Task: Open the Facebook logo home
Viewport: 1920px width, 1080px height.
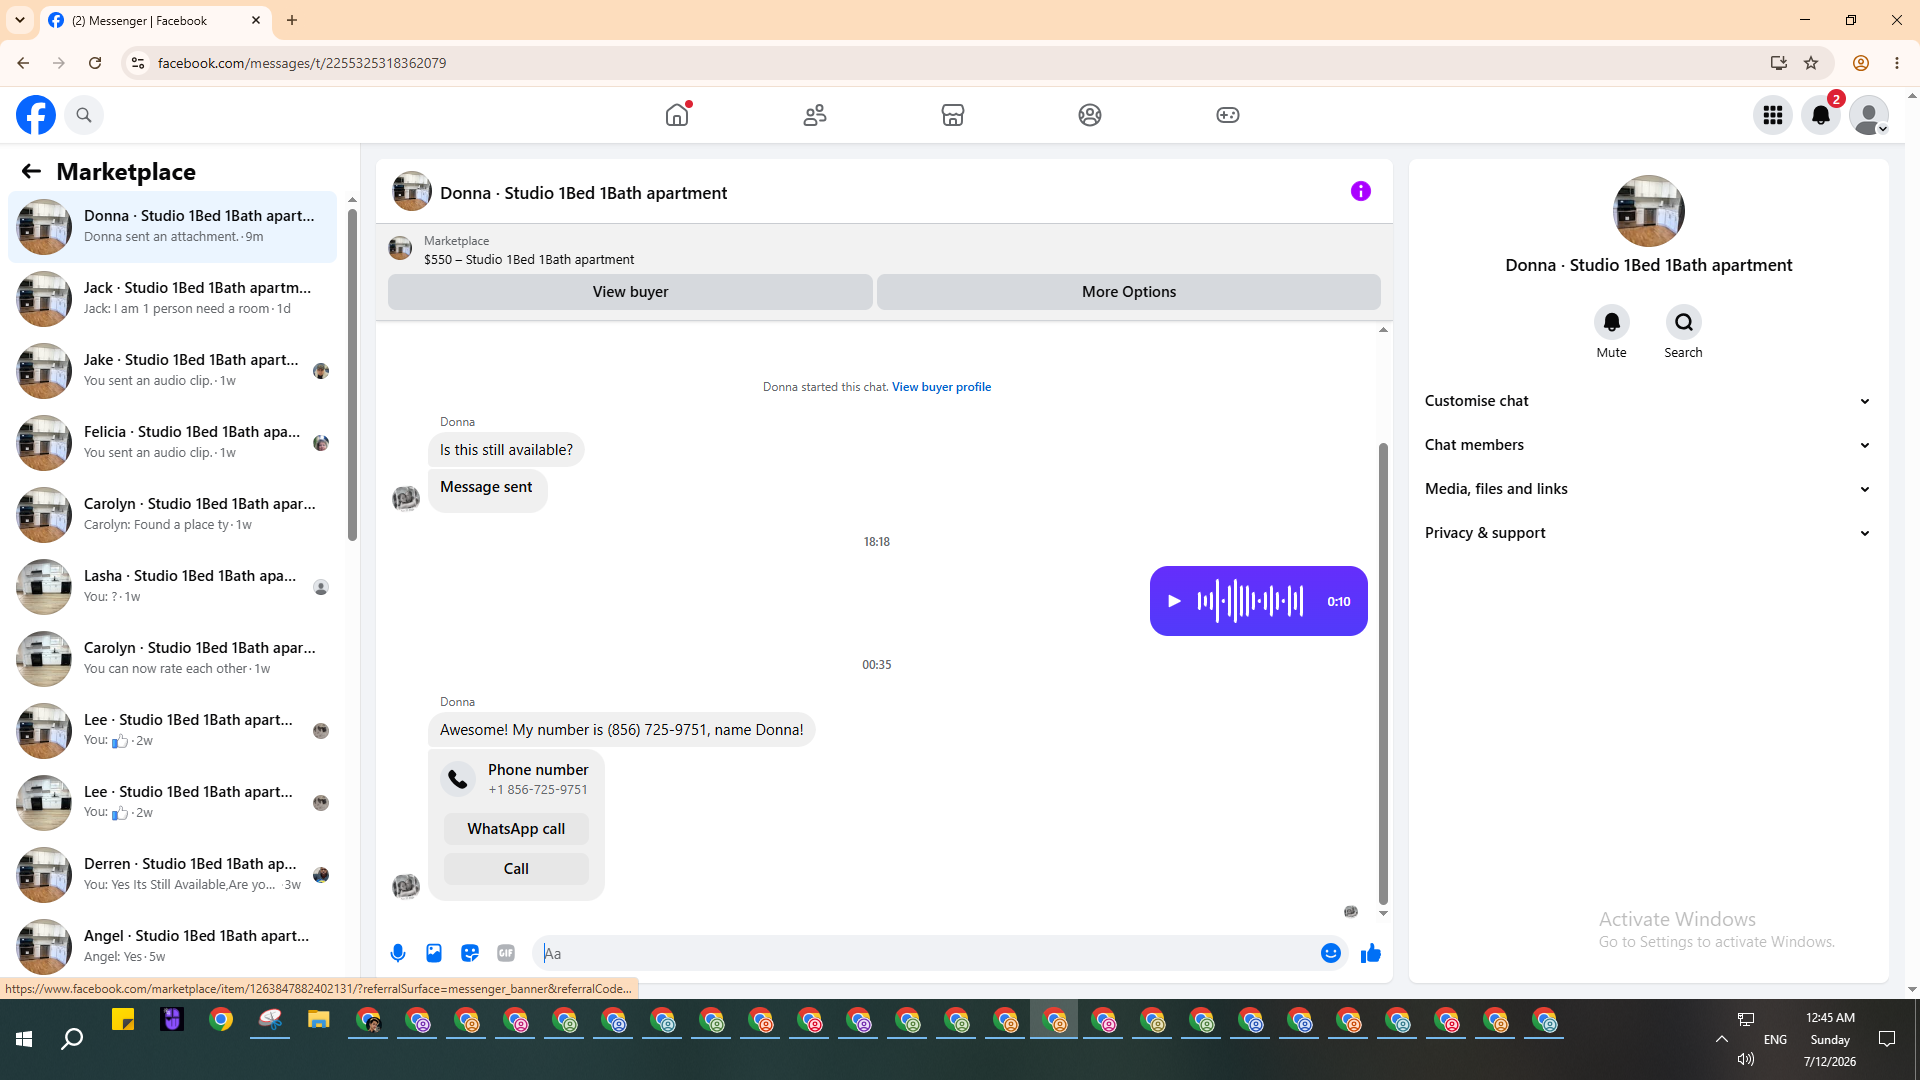Action: 36,115
